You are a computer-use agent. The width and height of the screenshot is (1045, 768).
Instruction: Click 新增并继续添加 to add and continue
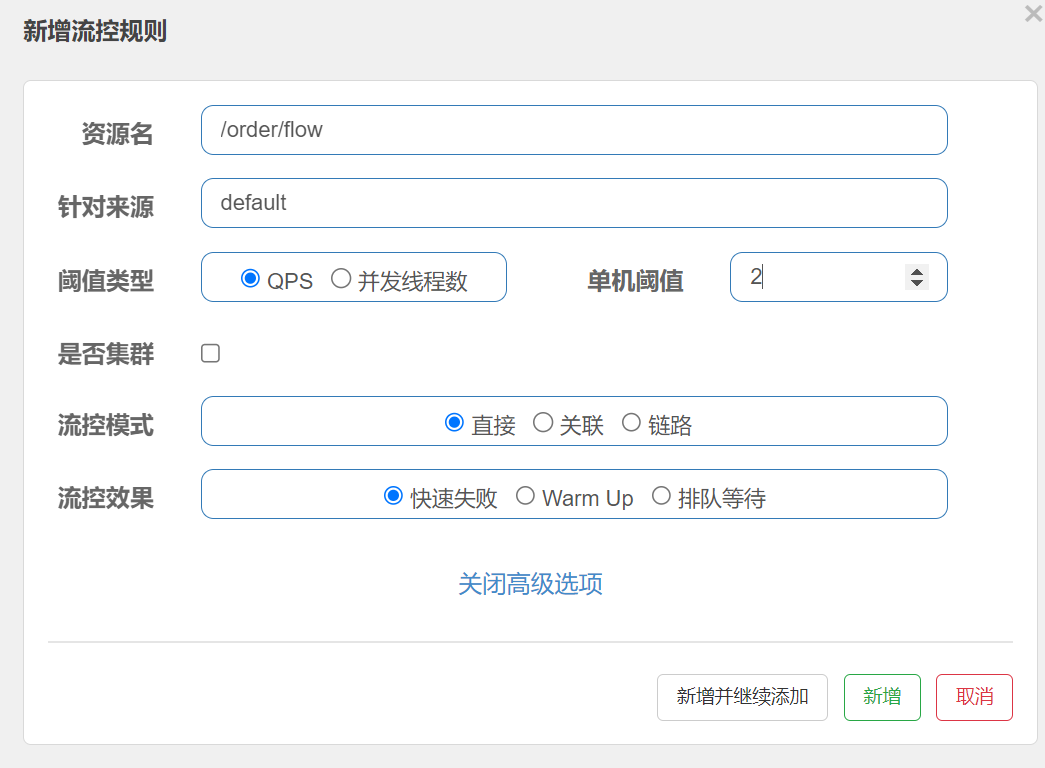point(742,697)
